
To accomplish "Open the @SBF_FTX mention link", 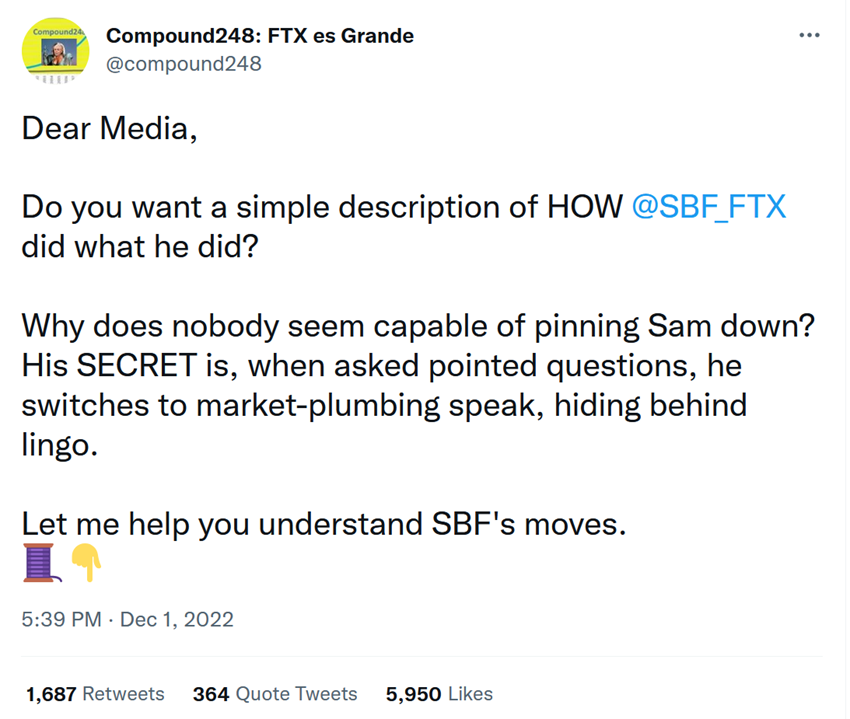I will tap(709, 207).
